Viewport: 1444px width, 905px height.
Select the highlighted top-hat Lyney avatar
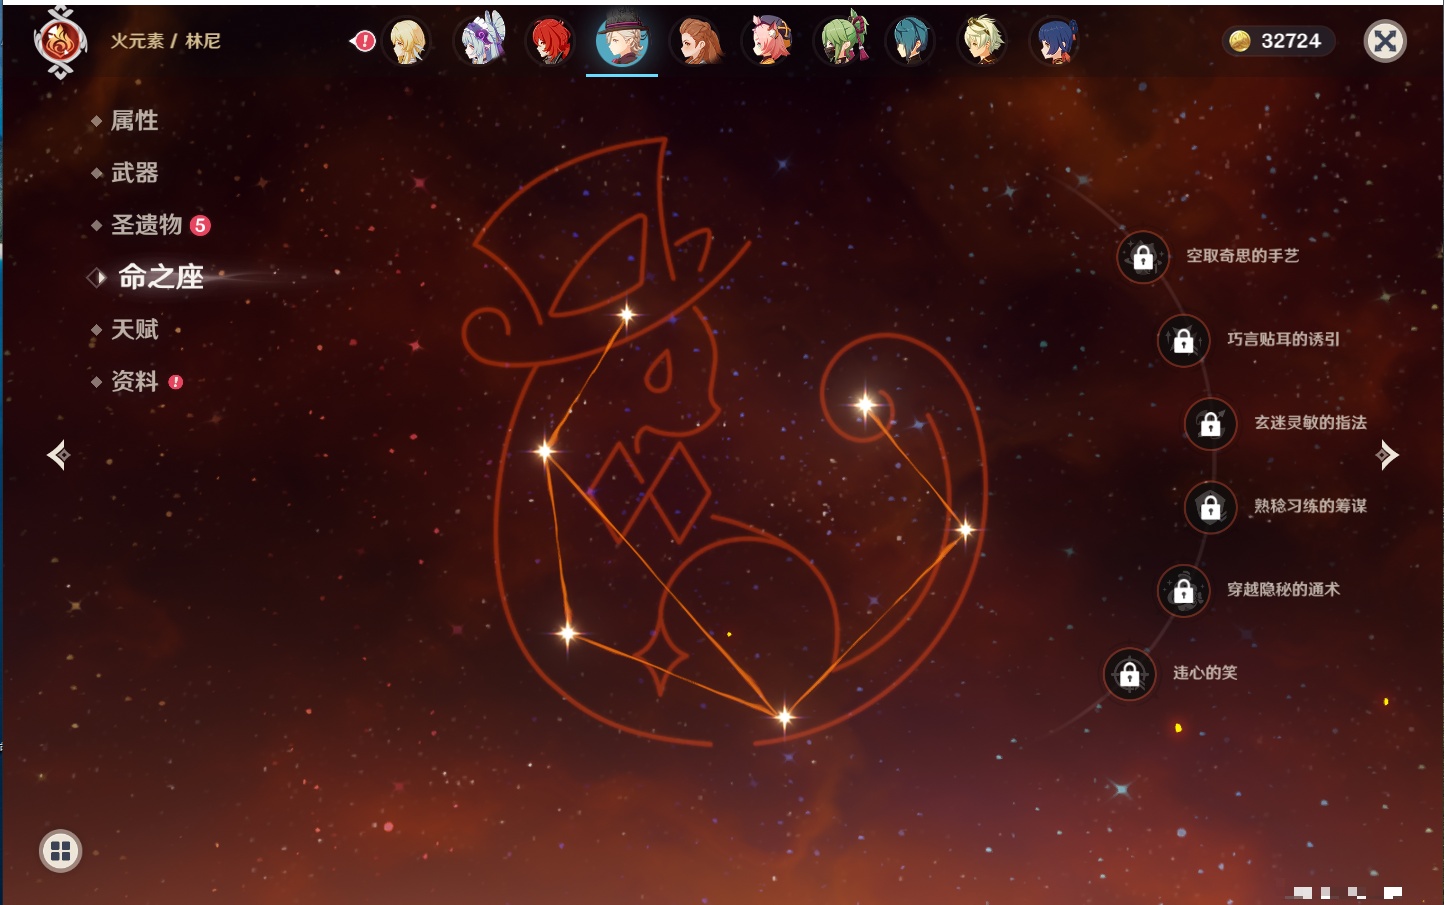[622, 41]
